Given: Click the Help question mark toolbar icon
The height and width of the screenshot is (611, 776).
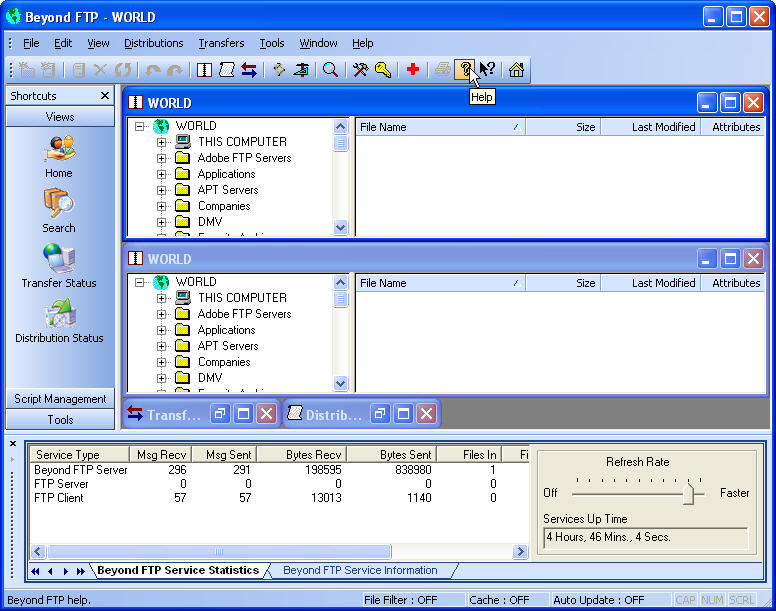Looking at the screenshot, I should click(465, 70).
